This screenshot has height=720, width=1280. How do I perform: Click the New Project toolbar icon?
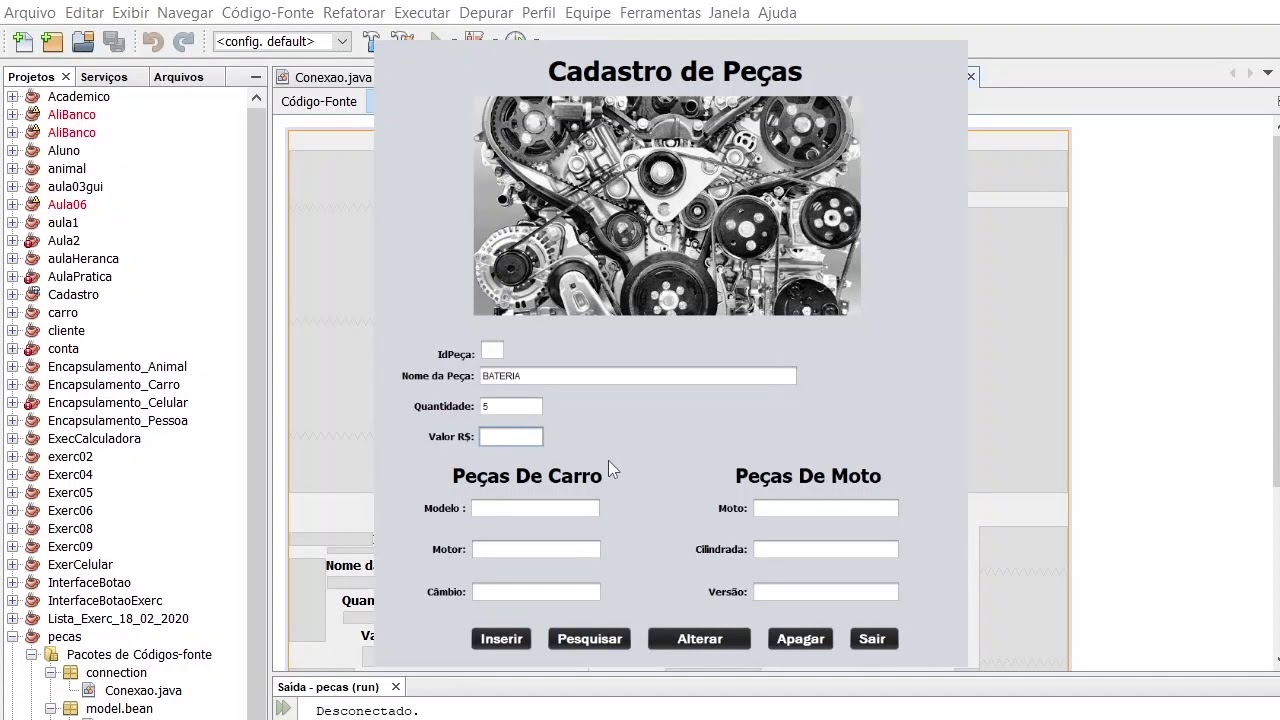(x=52, y=42)
